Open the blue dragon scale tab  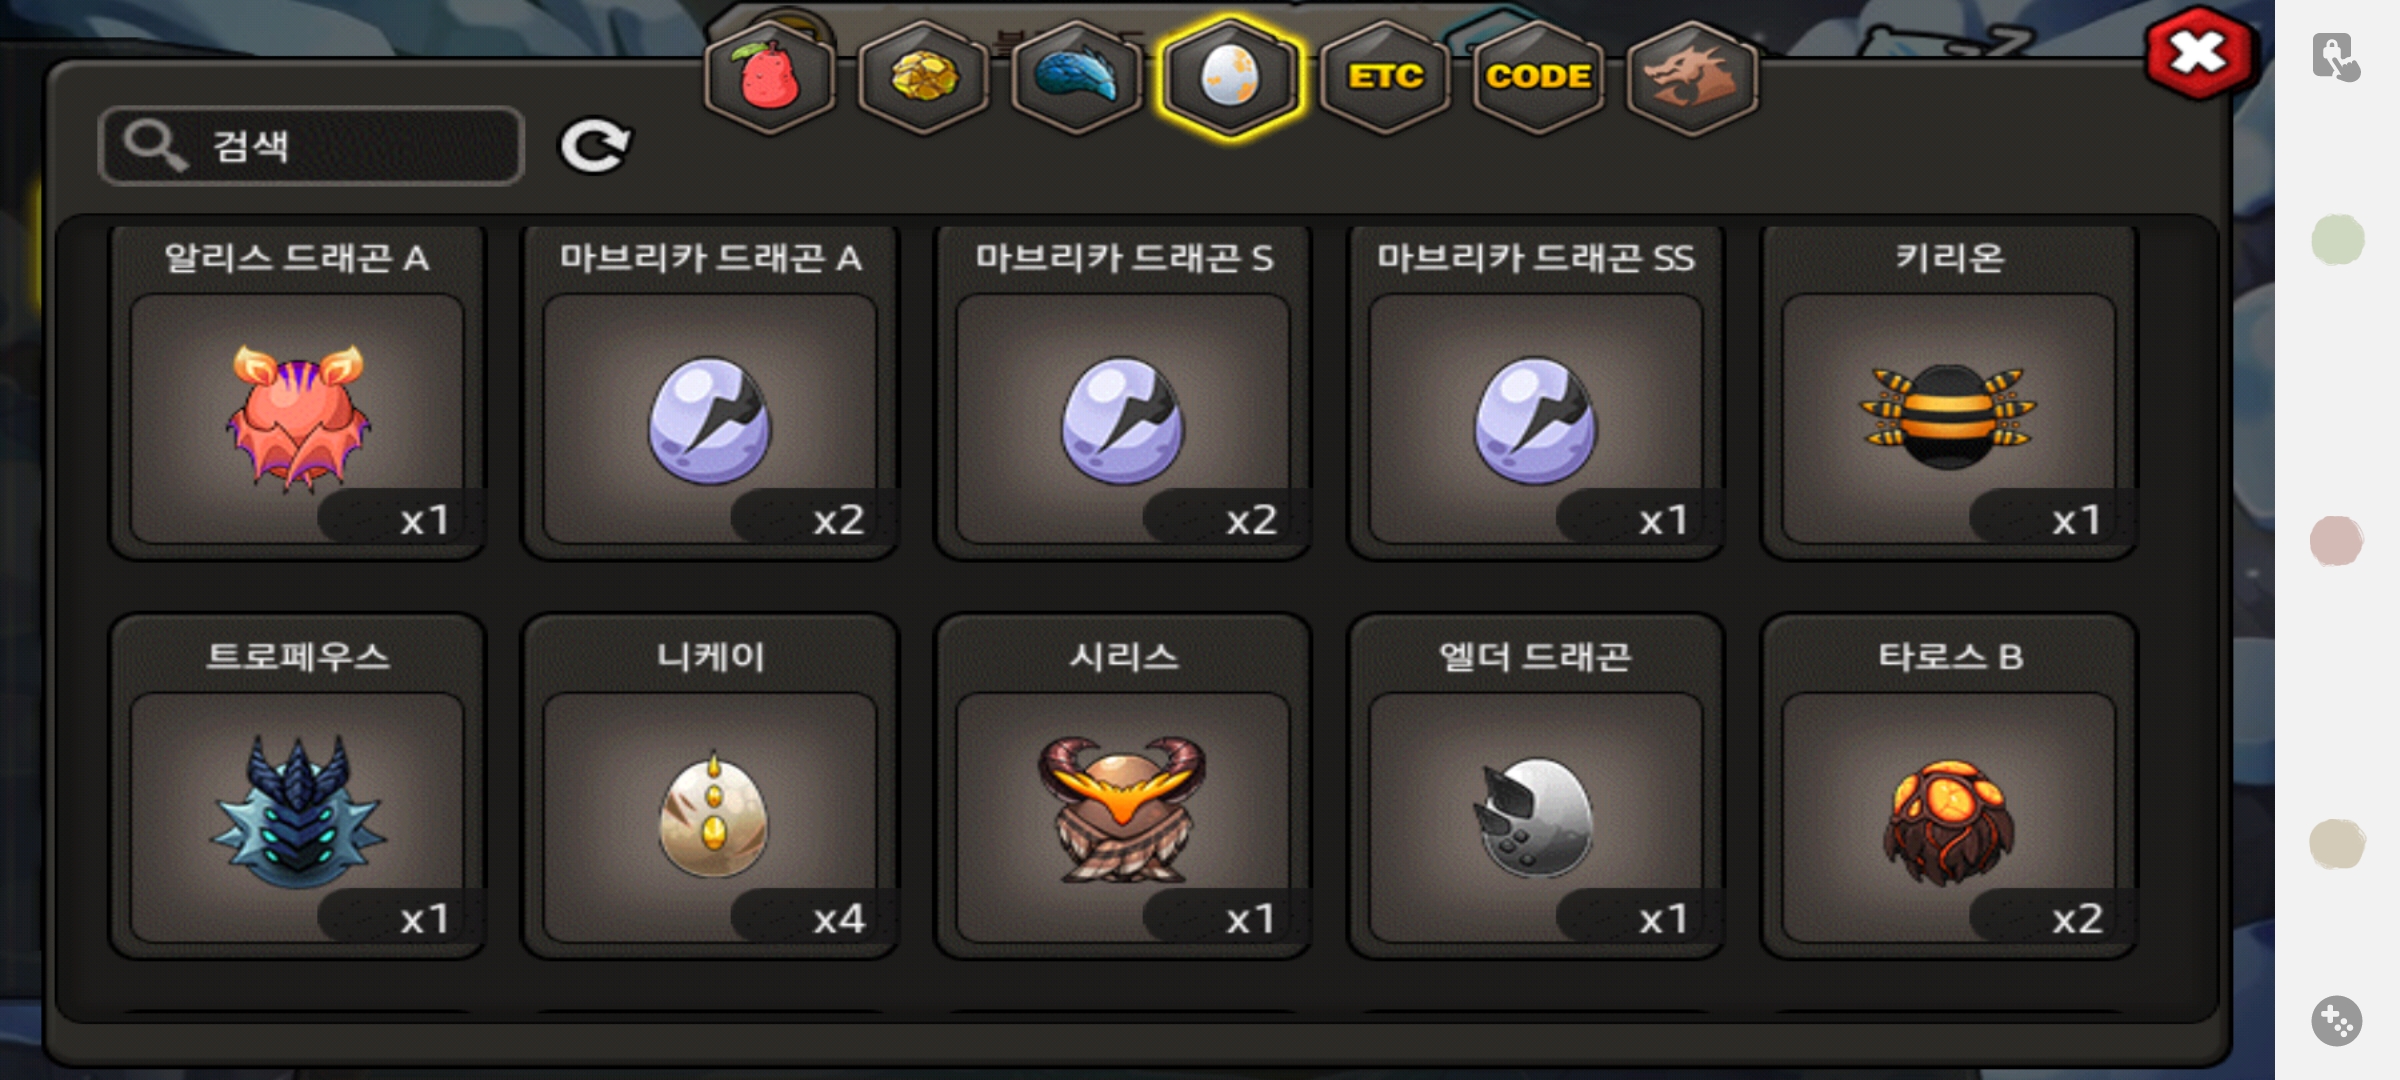1077,78
